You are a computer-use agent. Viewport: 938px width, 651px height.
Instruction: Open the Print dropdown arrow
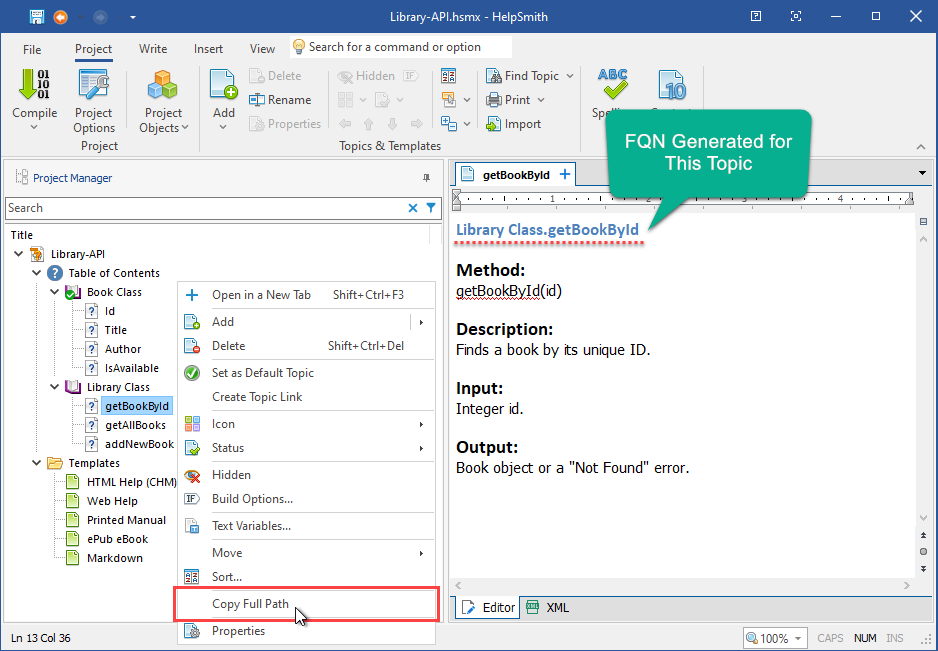pos(541,100)
